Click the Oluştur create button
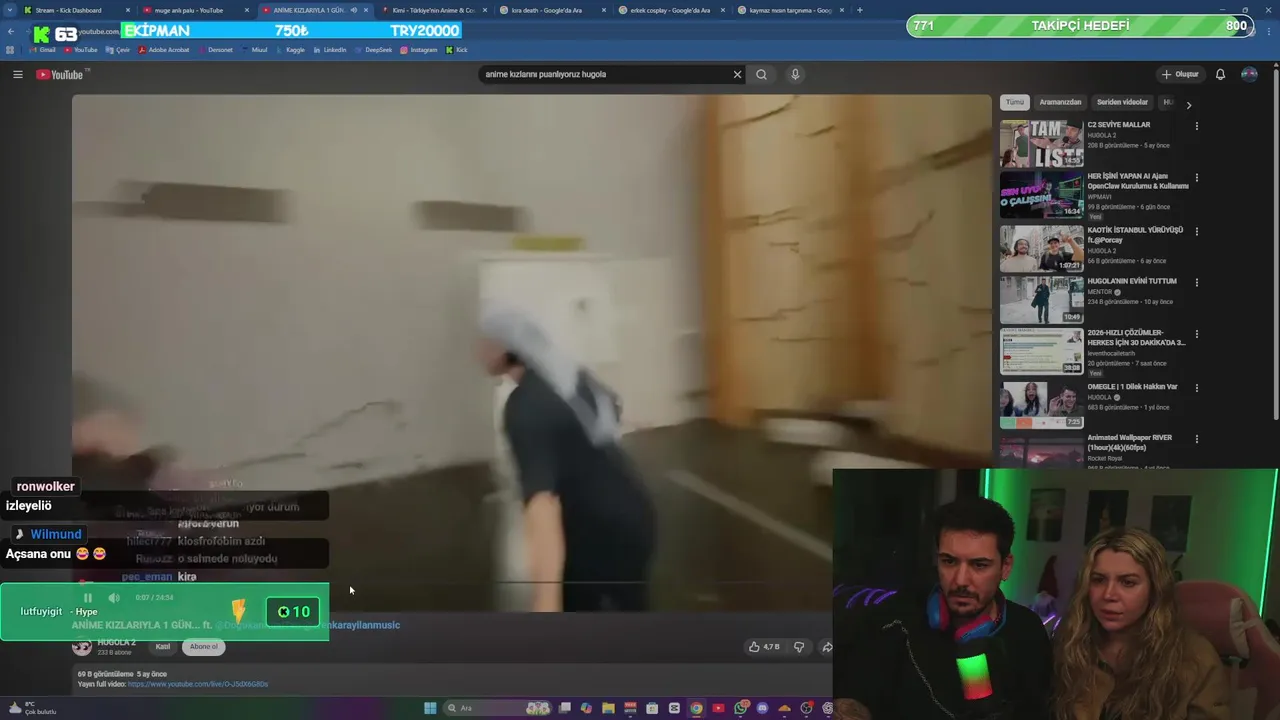Screen dimensions: 1280x720 [x=1180, y=74]
